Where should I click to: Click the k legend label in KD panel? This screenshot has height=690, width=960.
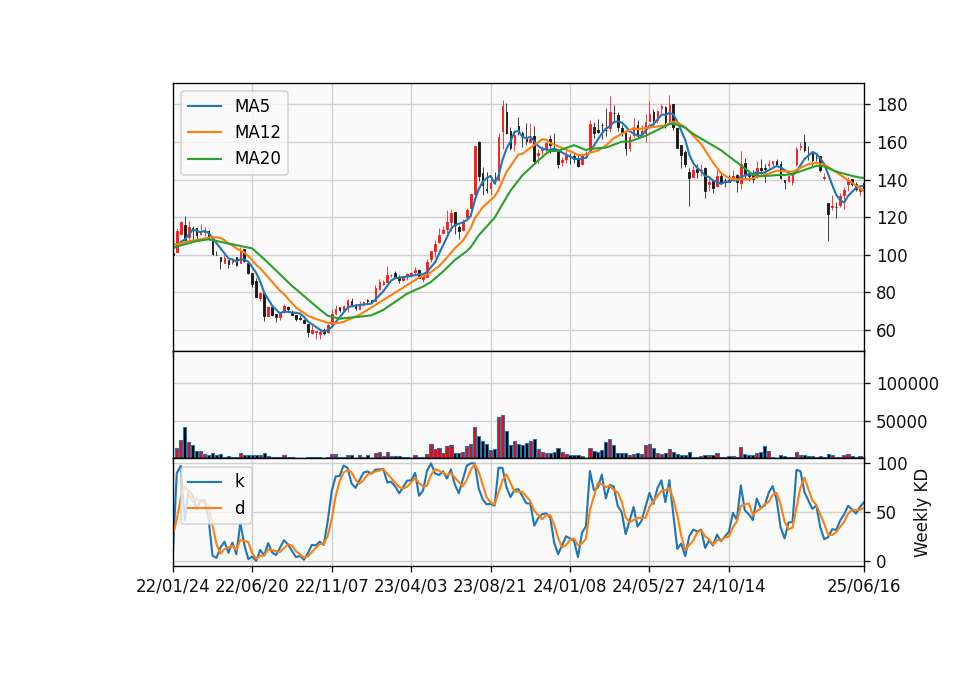click(239, 481)
